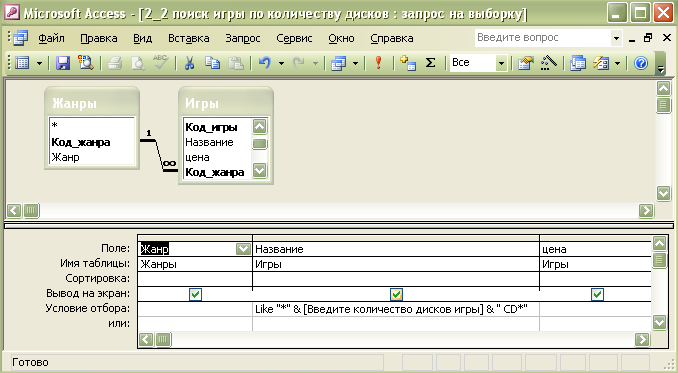The height and width of the screenshot is (373, 678).
Task: Click the Cut scissors icon
Action: point(189,63)
